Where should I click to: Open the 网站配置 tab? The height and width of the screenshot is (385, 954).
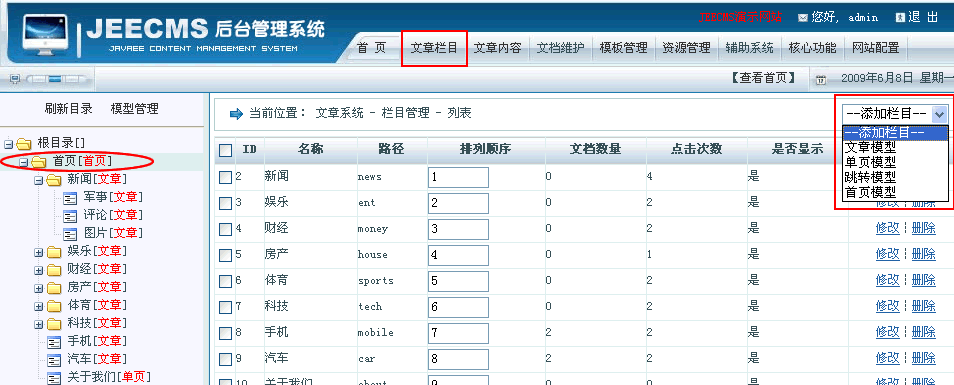[x=875, y=48]
